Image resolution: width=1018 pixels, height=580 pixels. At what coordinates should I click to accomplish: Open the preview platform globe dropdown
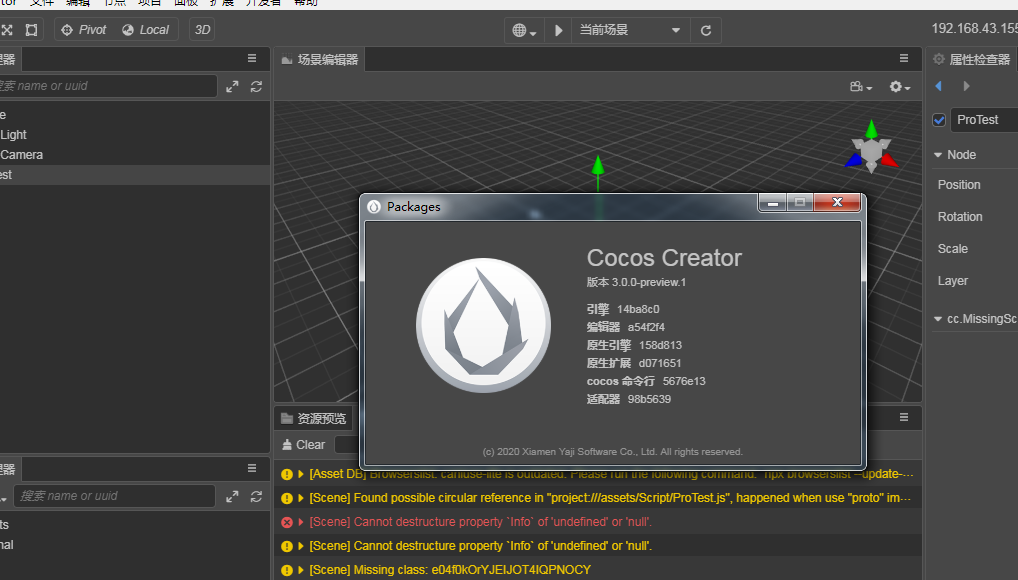tap(523, 31)
